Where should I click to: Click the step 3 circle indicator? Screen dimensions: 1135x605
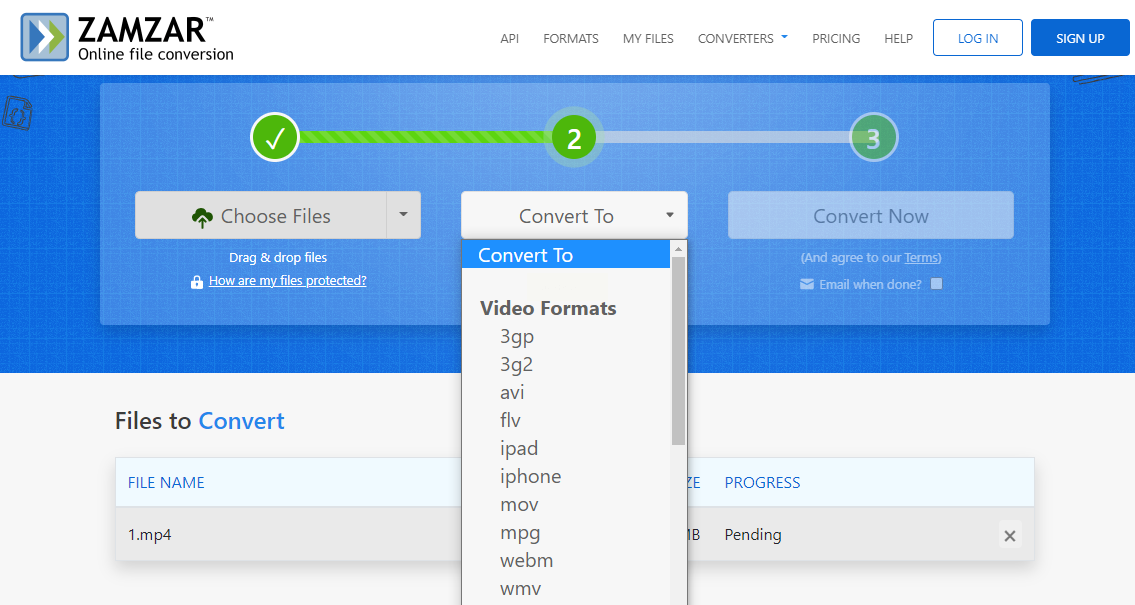tap(873, 138)
